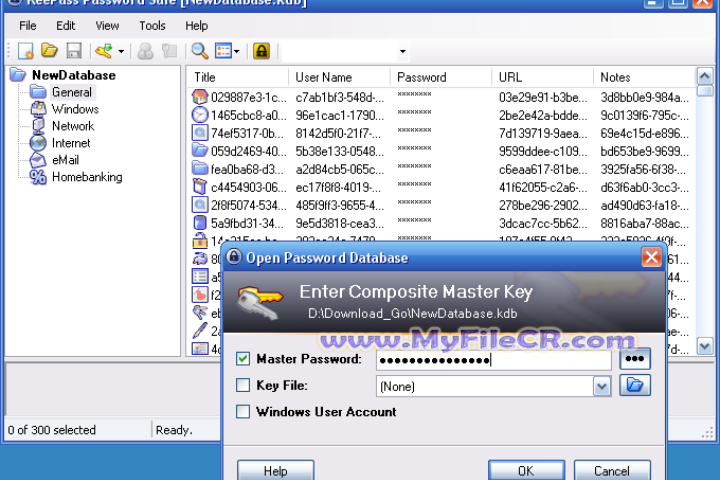Click the browse key file folder icon
The height and width of the screenshot is (480, 720).
635,385
